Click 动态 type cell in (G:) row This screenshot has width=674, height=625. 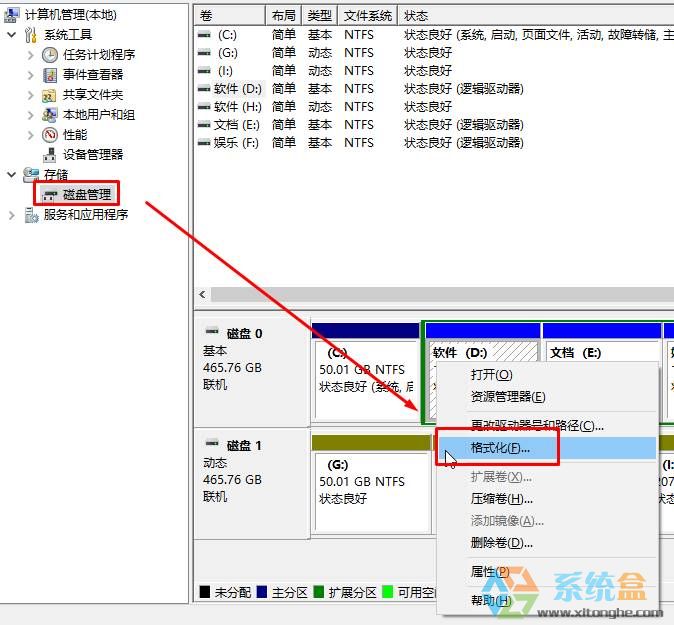pyautogui.click(x=320, y=52)
